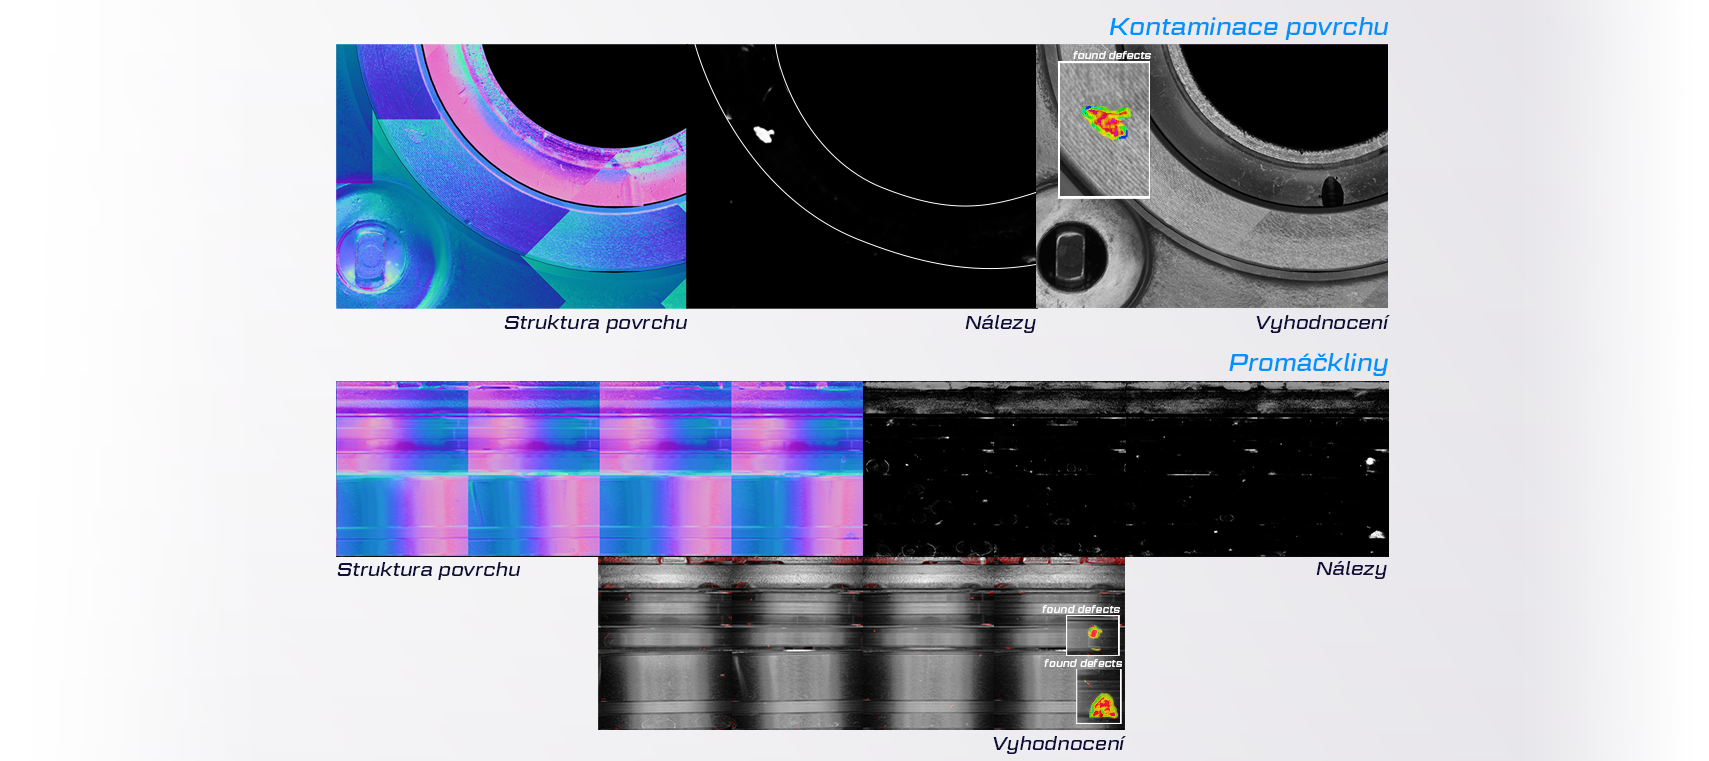Screen dimensions: 1709x761
Task: Click the 'Nálezy' caption under dents findings
Action: (1351, 569)
